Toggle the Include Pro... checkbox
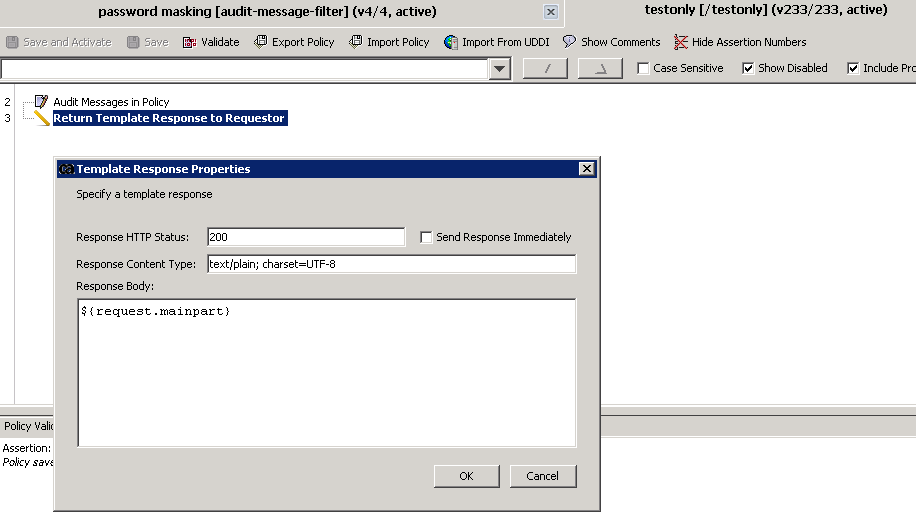 click(x=853, y=68)
